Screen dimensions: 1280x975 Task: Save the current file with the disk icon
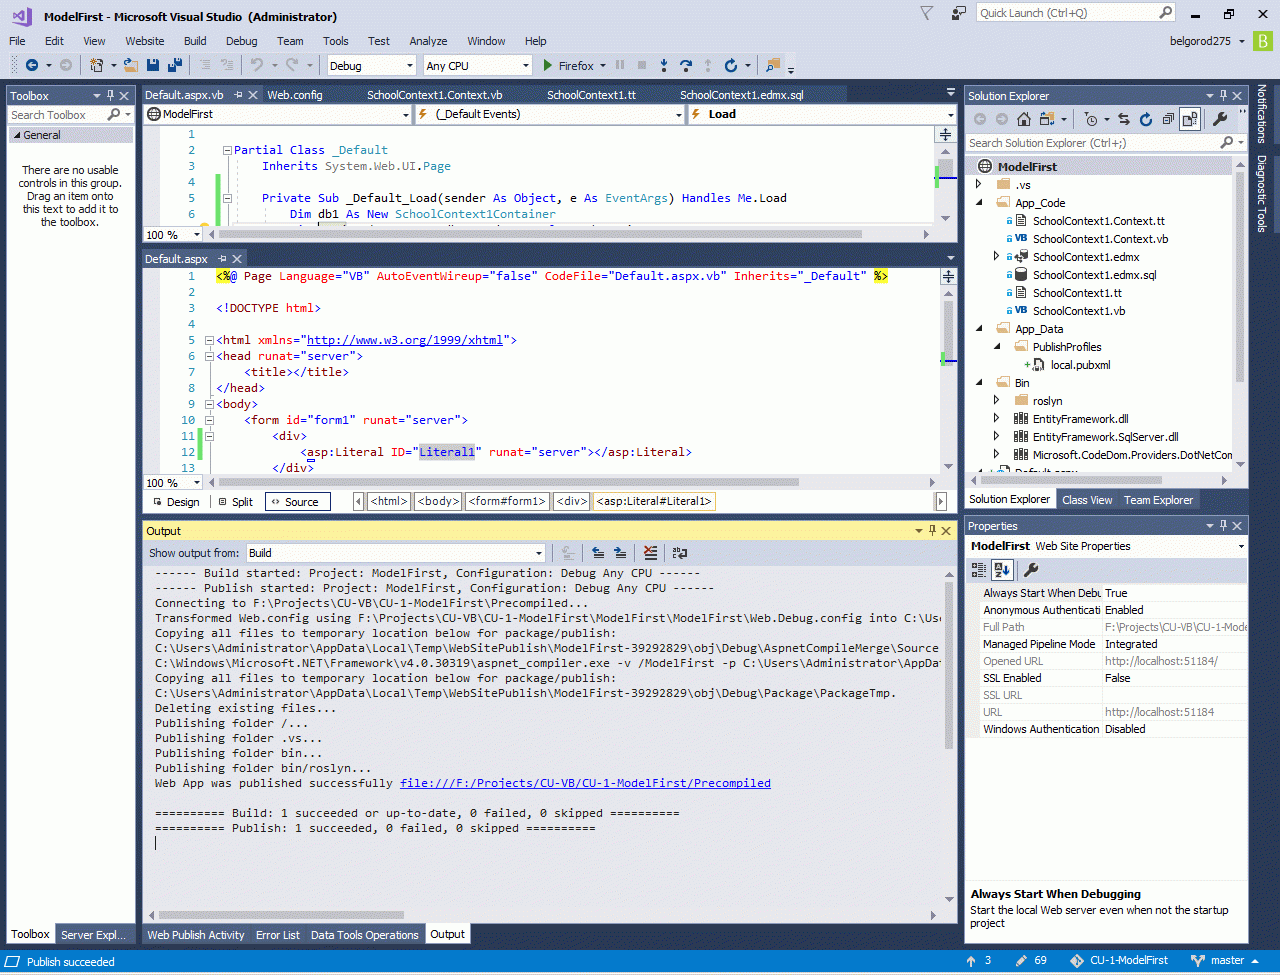(x=153, y=65)
